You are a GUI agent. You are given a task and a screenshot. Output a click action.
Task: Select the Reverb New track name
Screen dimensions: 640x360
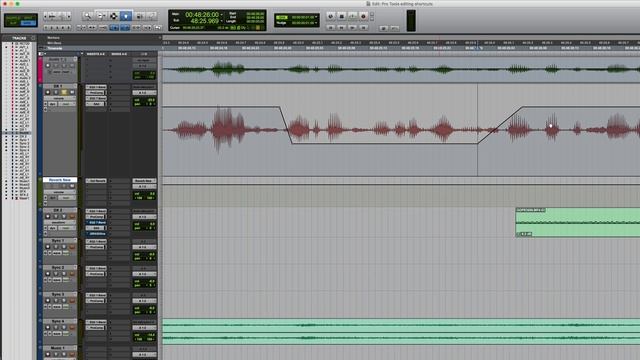point(60,180)
